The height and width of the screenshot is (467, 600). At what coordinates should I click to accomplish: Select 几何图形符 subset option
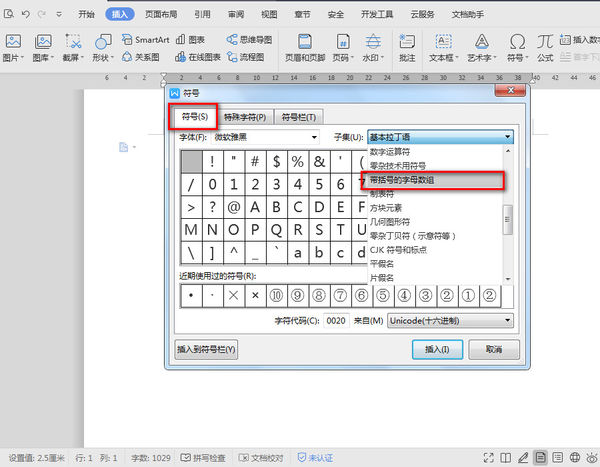point(435,222)
